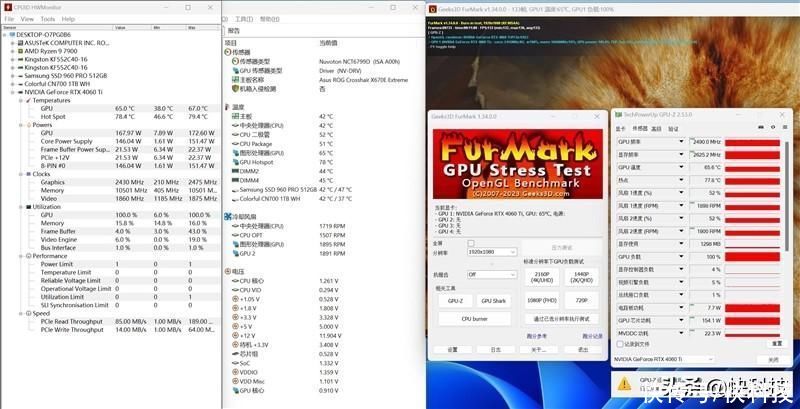This screenshot has width=800, height=409.
Task: Click the DIMM2 memory icon in AIDA64
Action: click(235, 171)
